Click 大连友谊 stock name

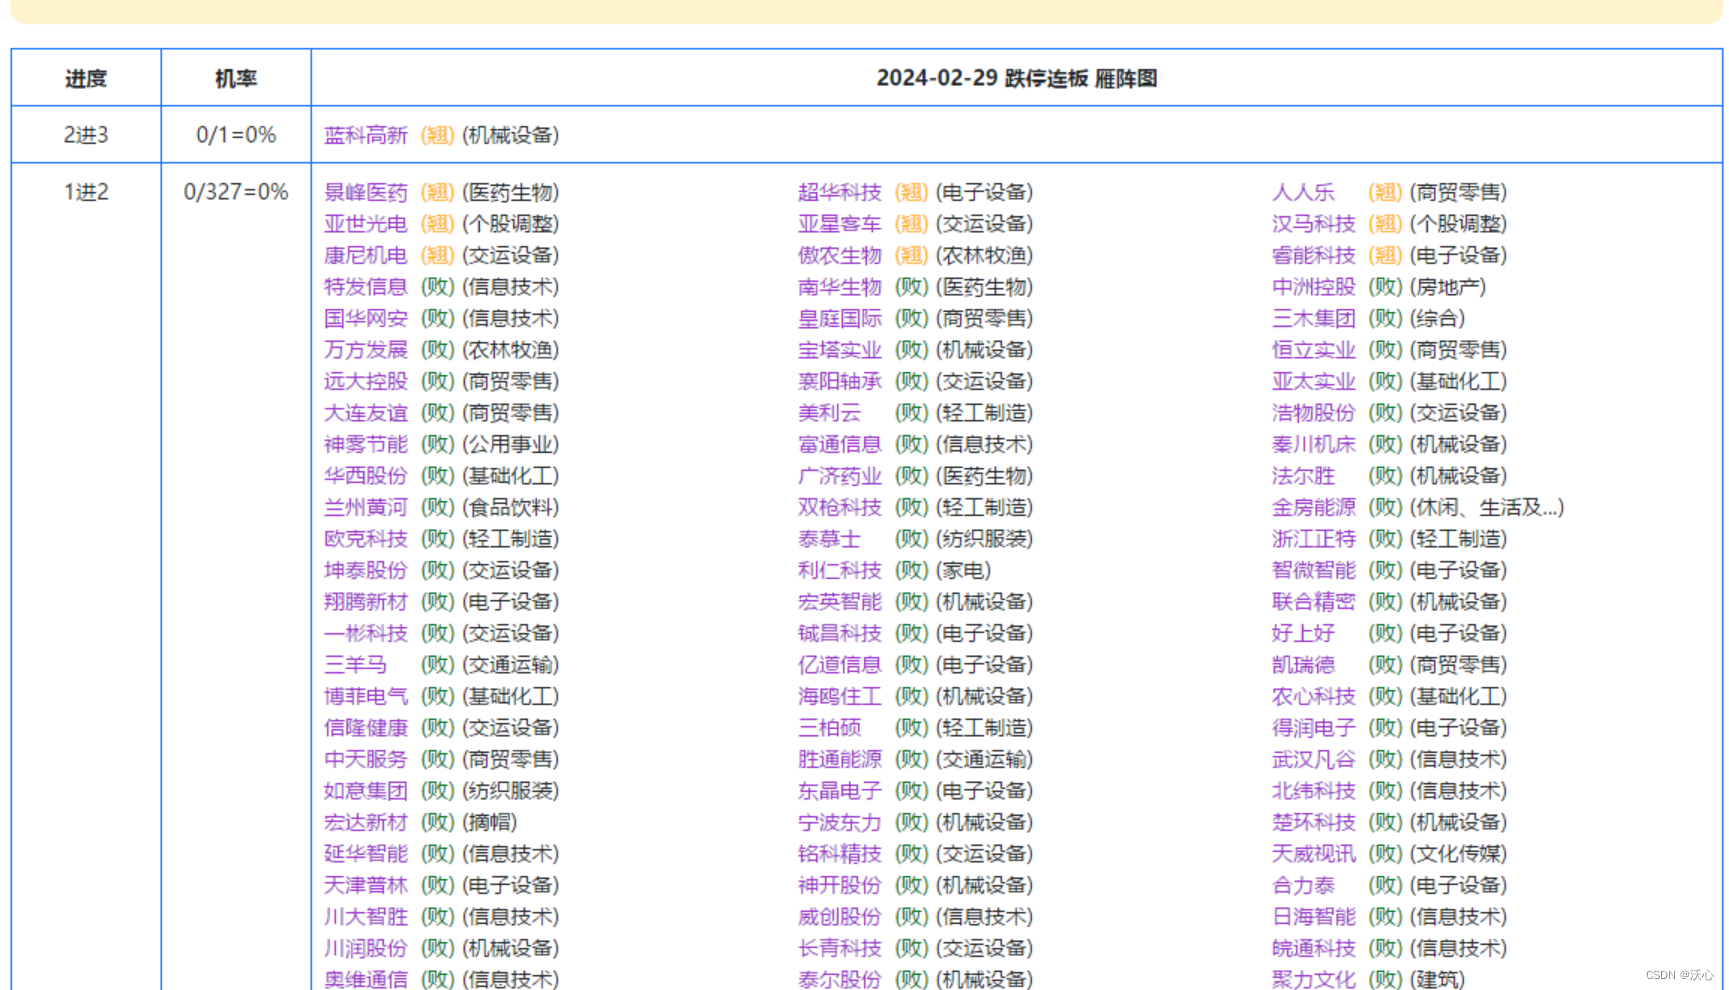pos(366,413)
